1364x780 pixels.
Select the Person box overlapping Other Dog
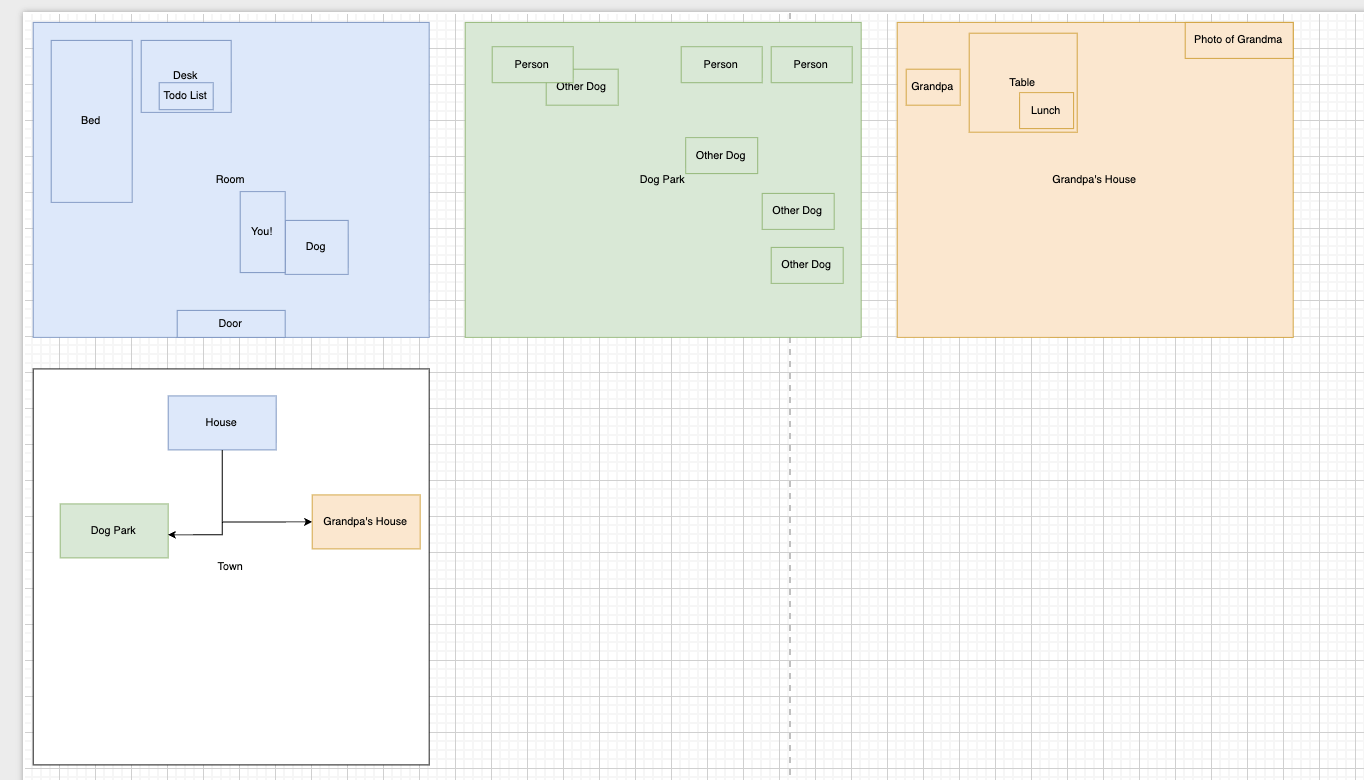tap(531, 64)
